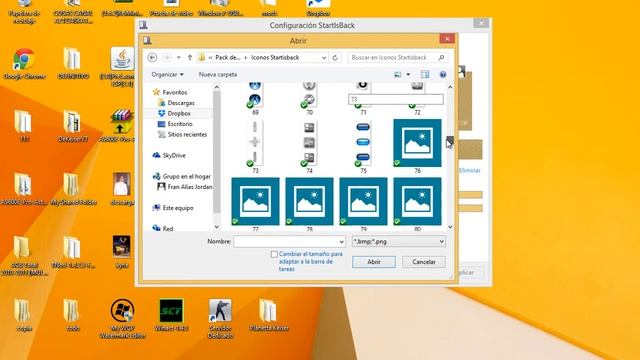Enable Cambiar el tamaño checkbox
The width and height of the screenshot is (640, 360).
pos(274,254)
